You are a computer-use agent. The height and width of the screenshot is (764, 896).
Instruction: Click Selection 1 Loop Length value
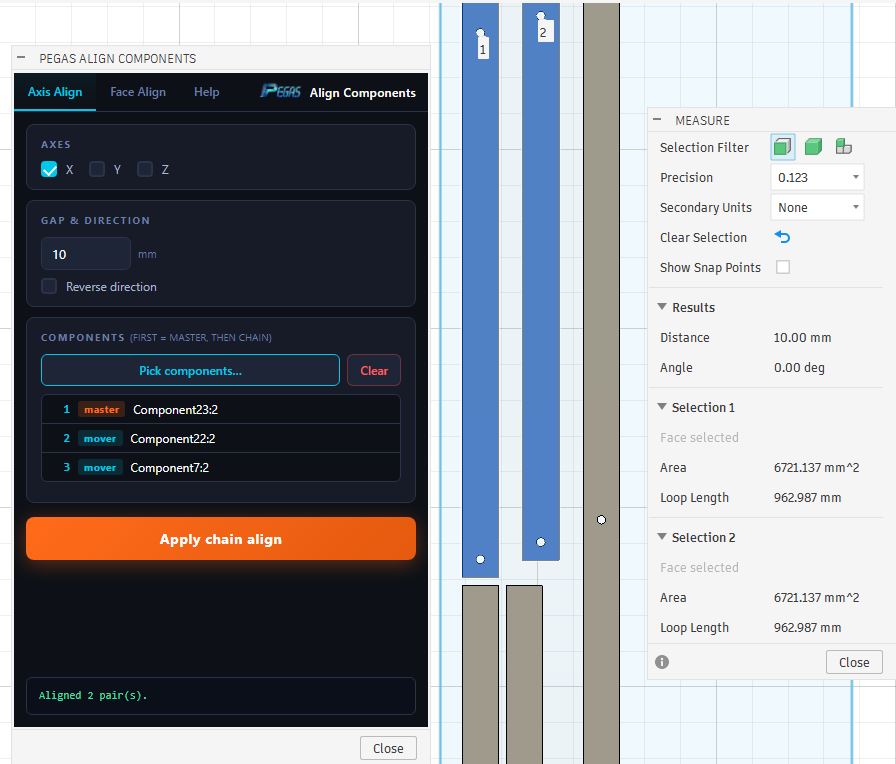tap(807, 498)
